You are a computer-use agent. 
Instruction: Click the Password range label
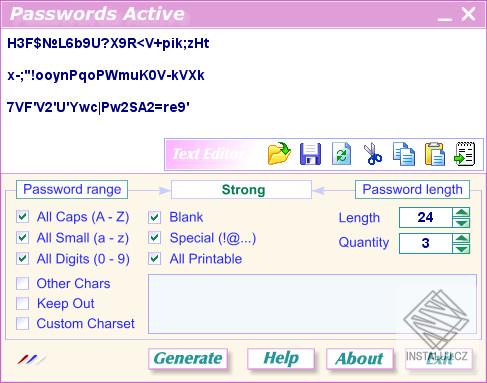point(72,189)
